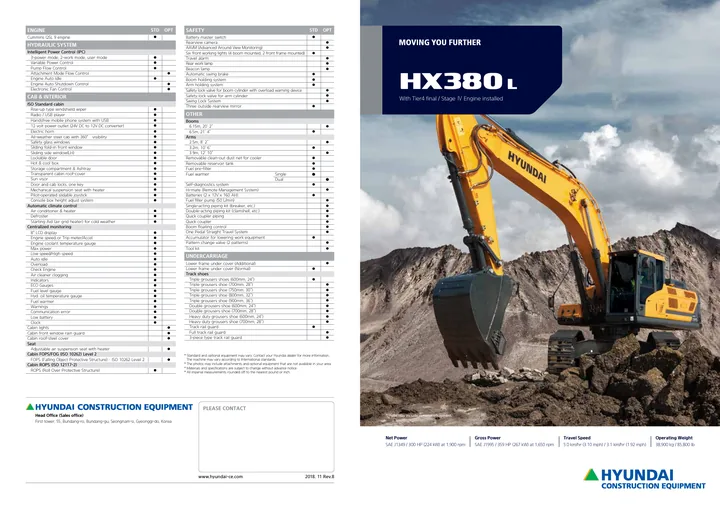
Task: Click the 'Low battery' row
Action: pyautogui.click(x=101, y=317)
